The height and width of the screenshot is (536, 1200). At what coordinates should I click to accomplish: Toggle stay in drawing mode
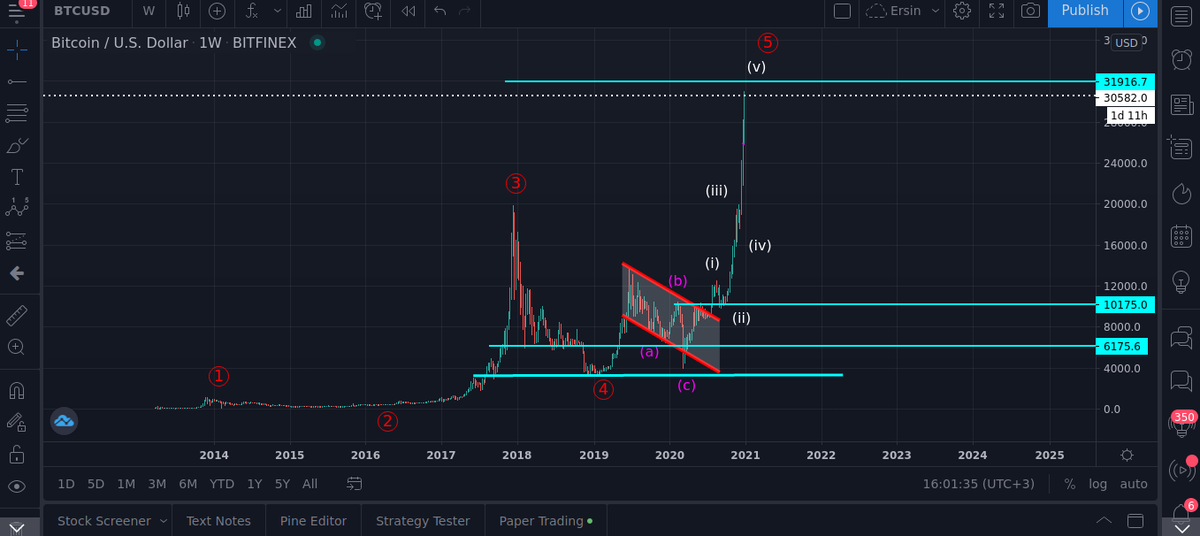(x=17, y=422)
